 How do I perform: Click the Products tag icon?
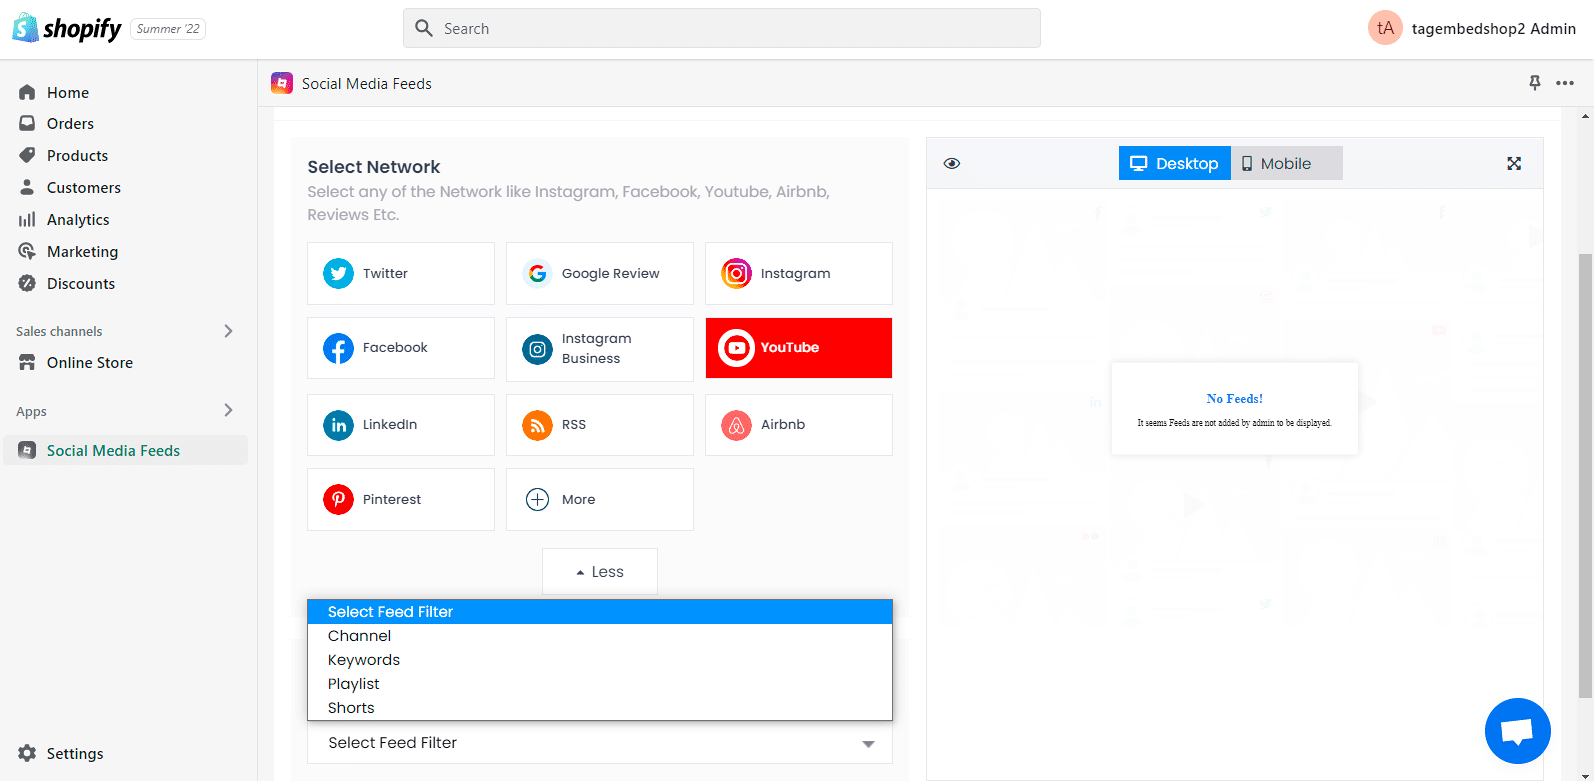[x=27, y=155]
